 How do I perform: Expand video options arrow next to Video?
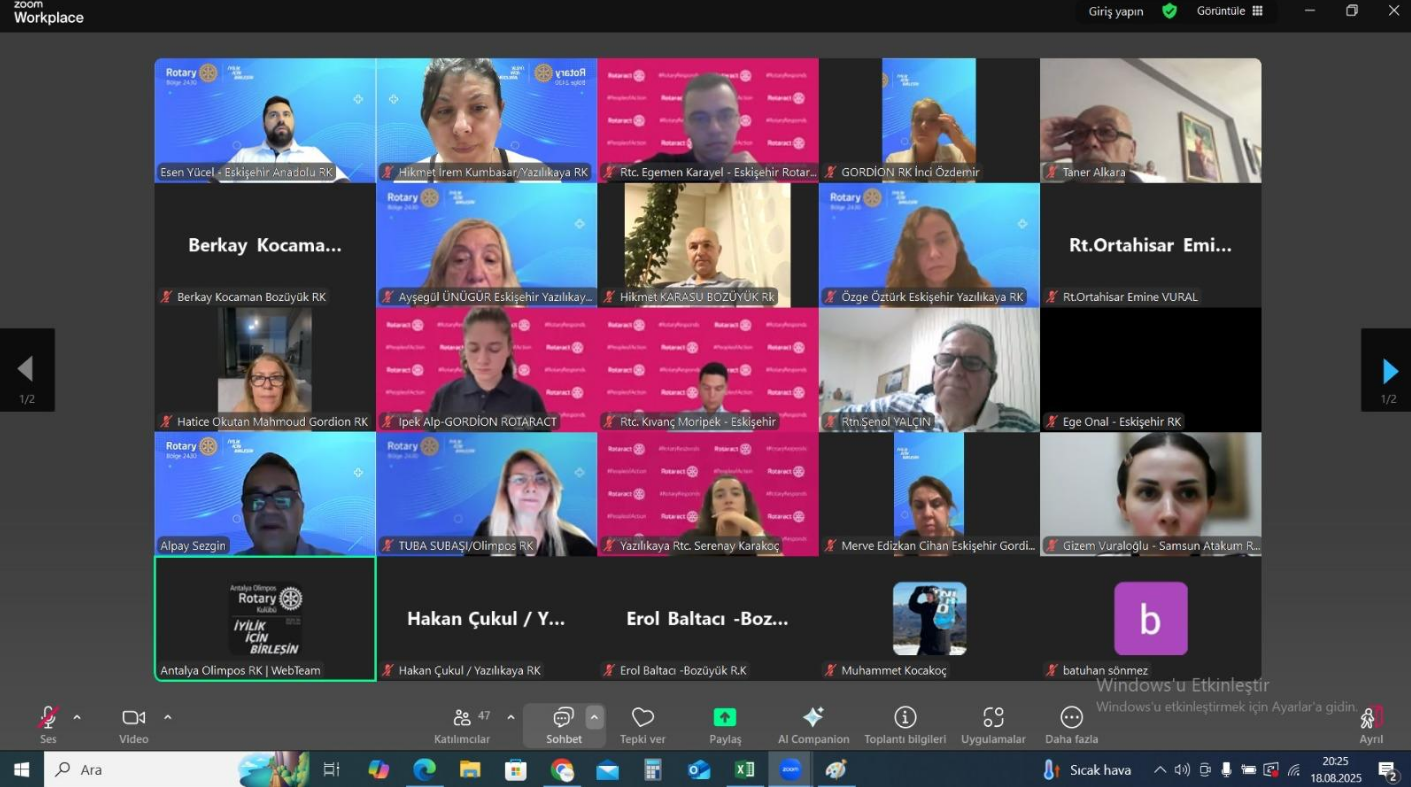(167, 717)
